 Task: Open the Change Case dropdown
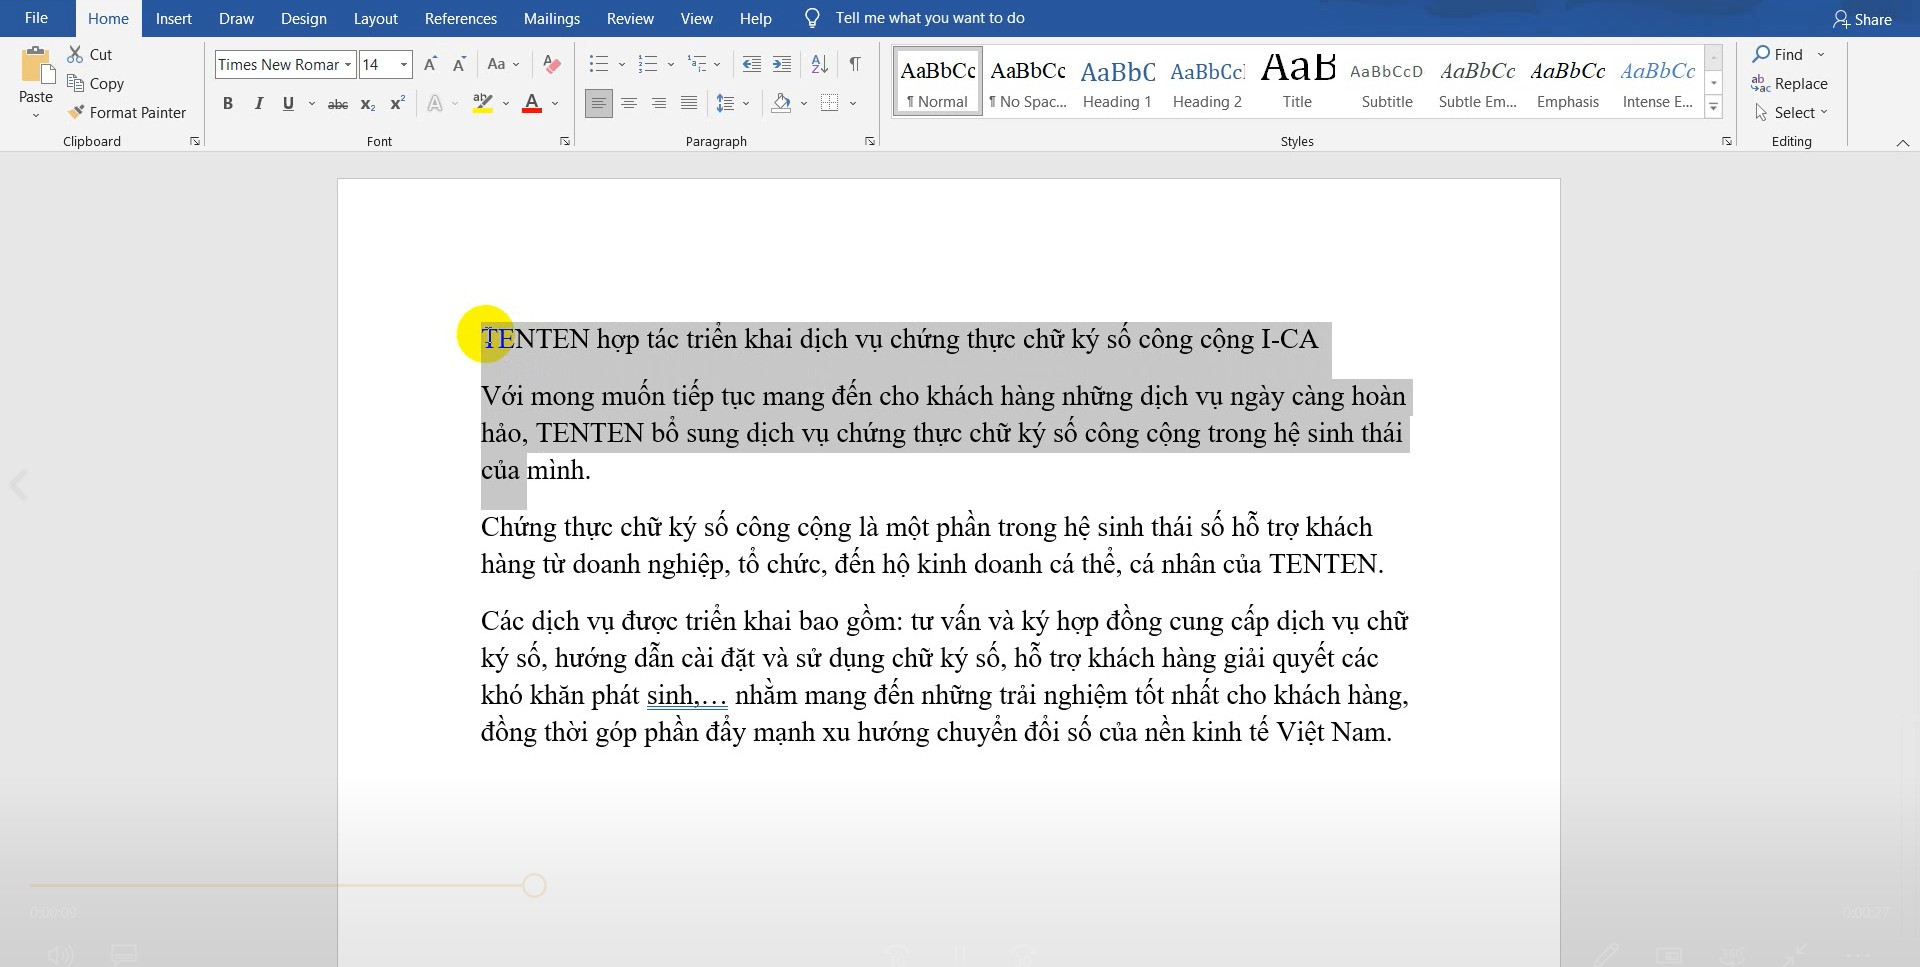click(503, 64)
